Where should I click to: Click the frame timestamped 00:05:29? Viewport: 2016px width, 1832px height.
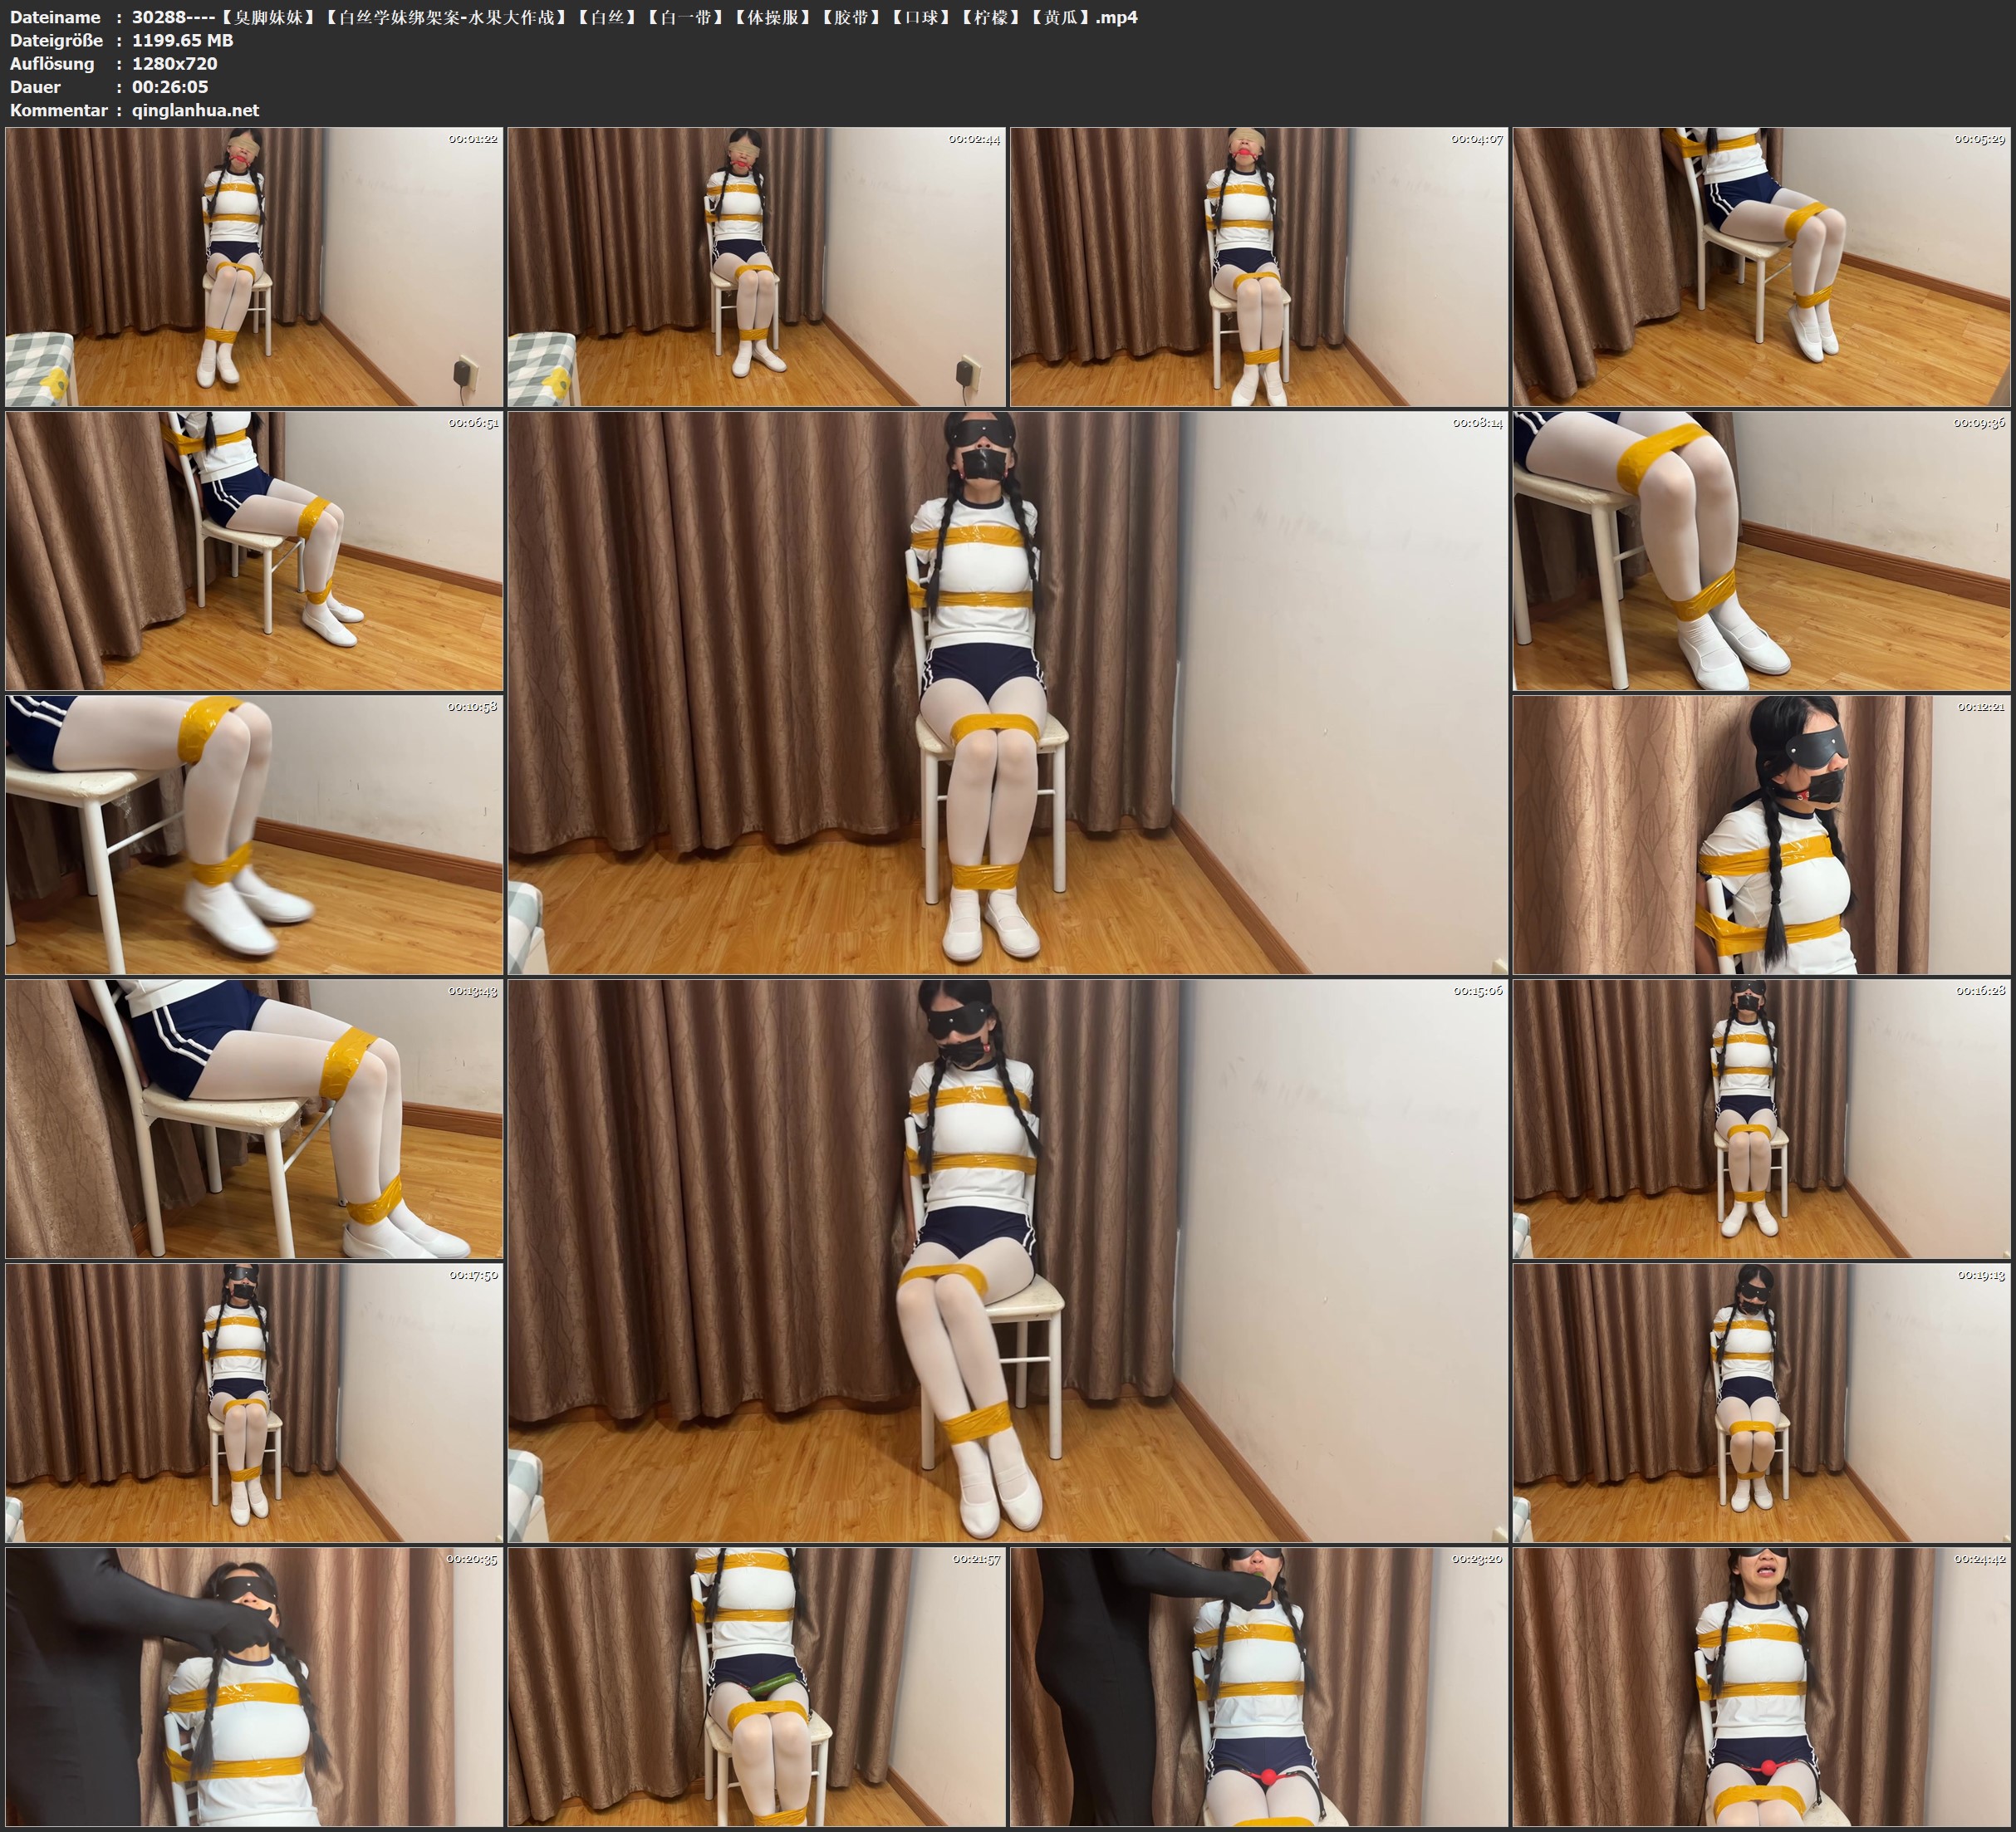(1761, 266)
